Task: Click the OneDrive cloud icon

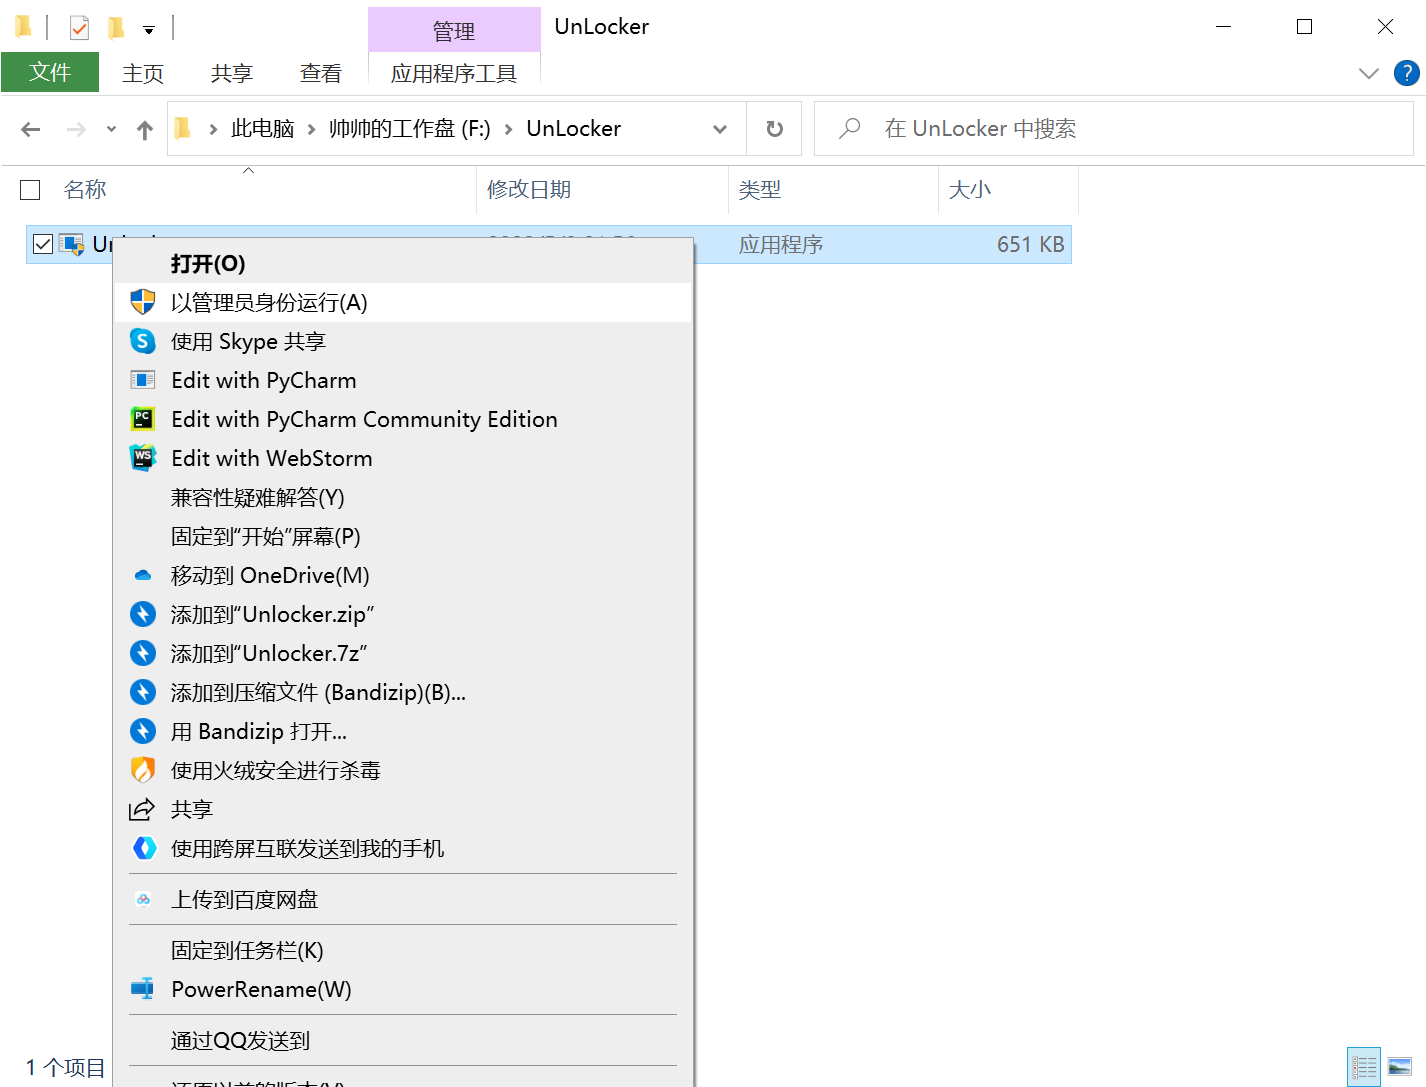Action: 143,575
